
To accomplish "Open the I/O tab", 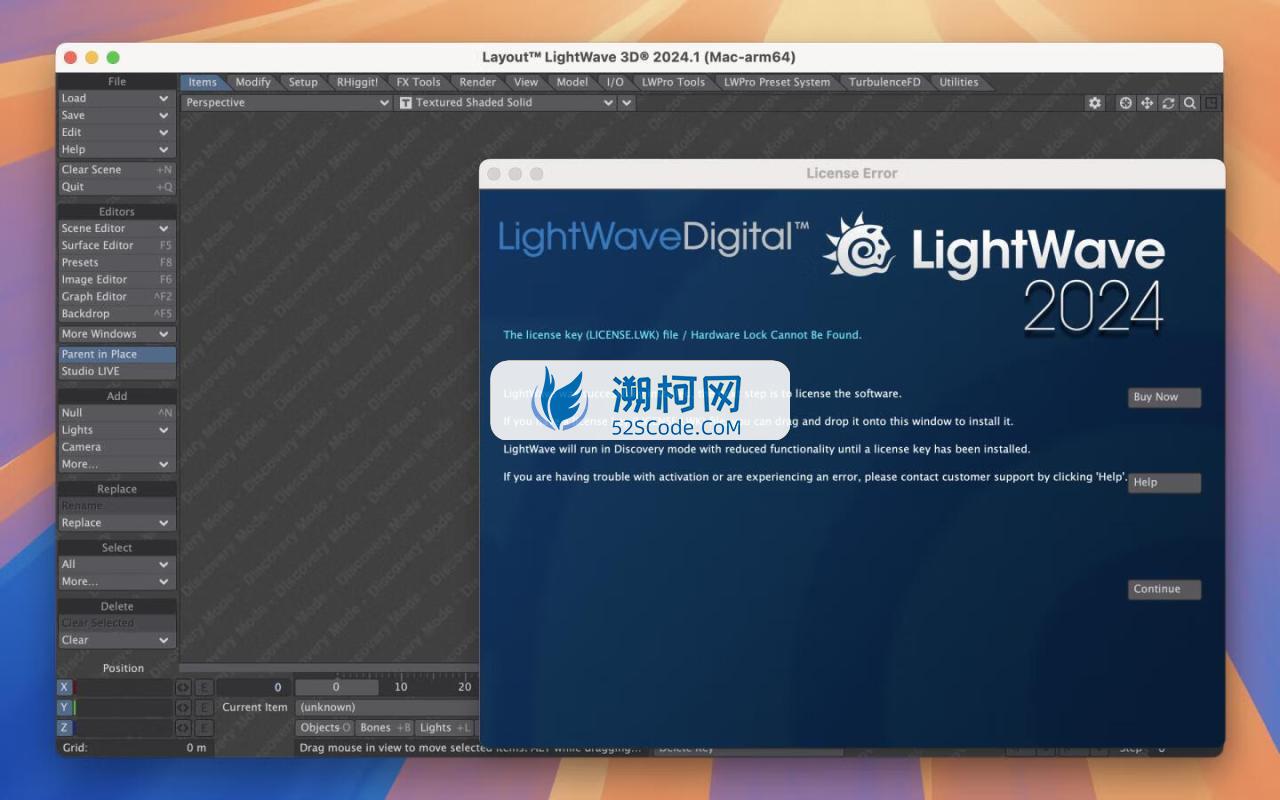I will coord(615,82).
